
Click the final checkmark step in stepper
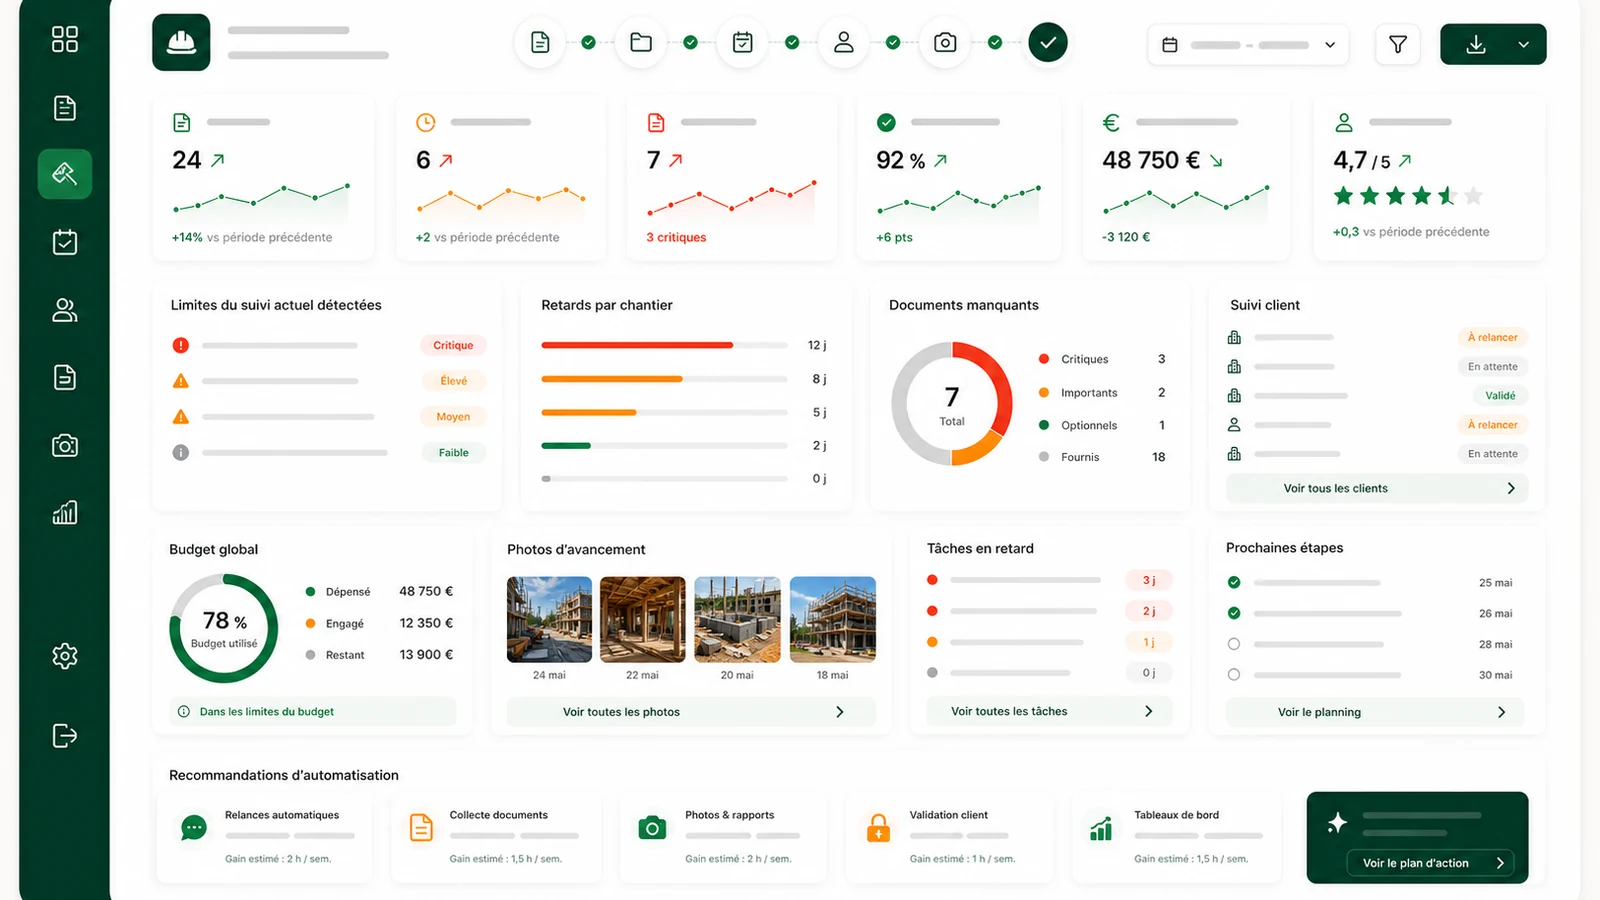(1048, 42)
